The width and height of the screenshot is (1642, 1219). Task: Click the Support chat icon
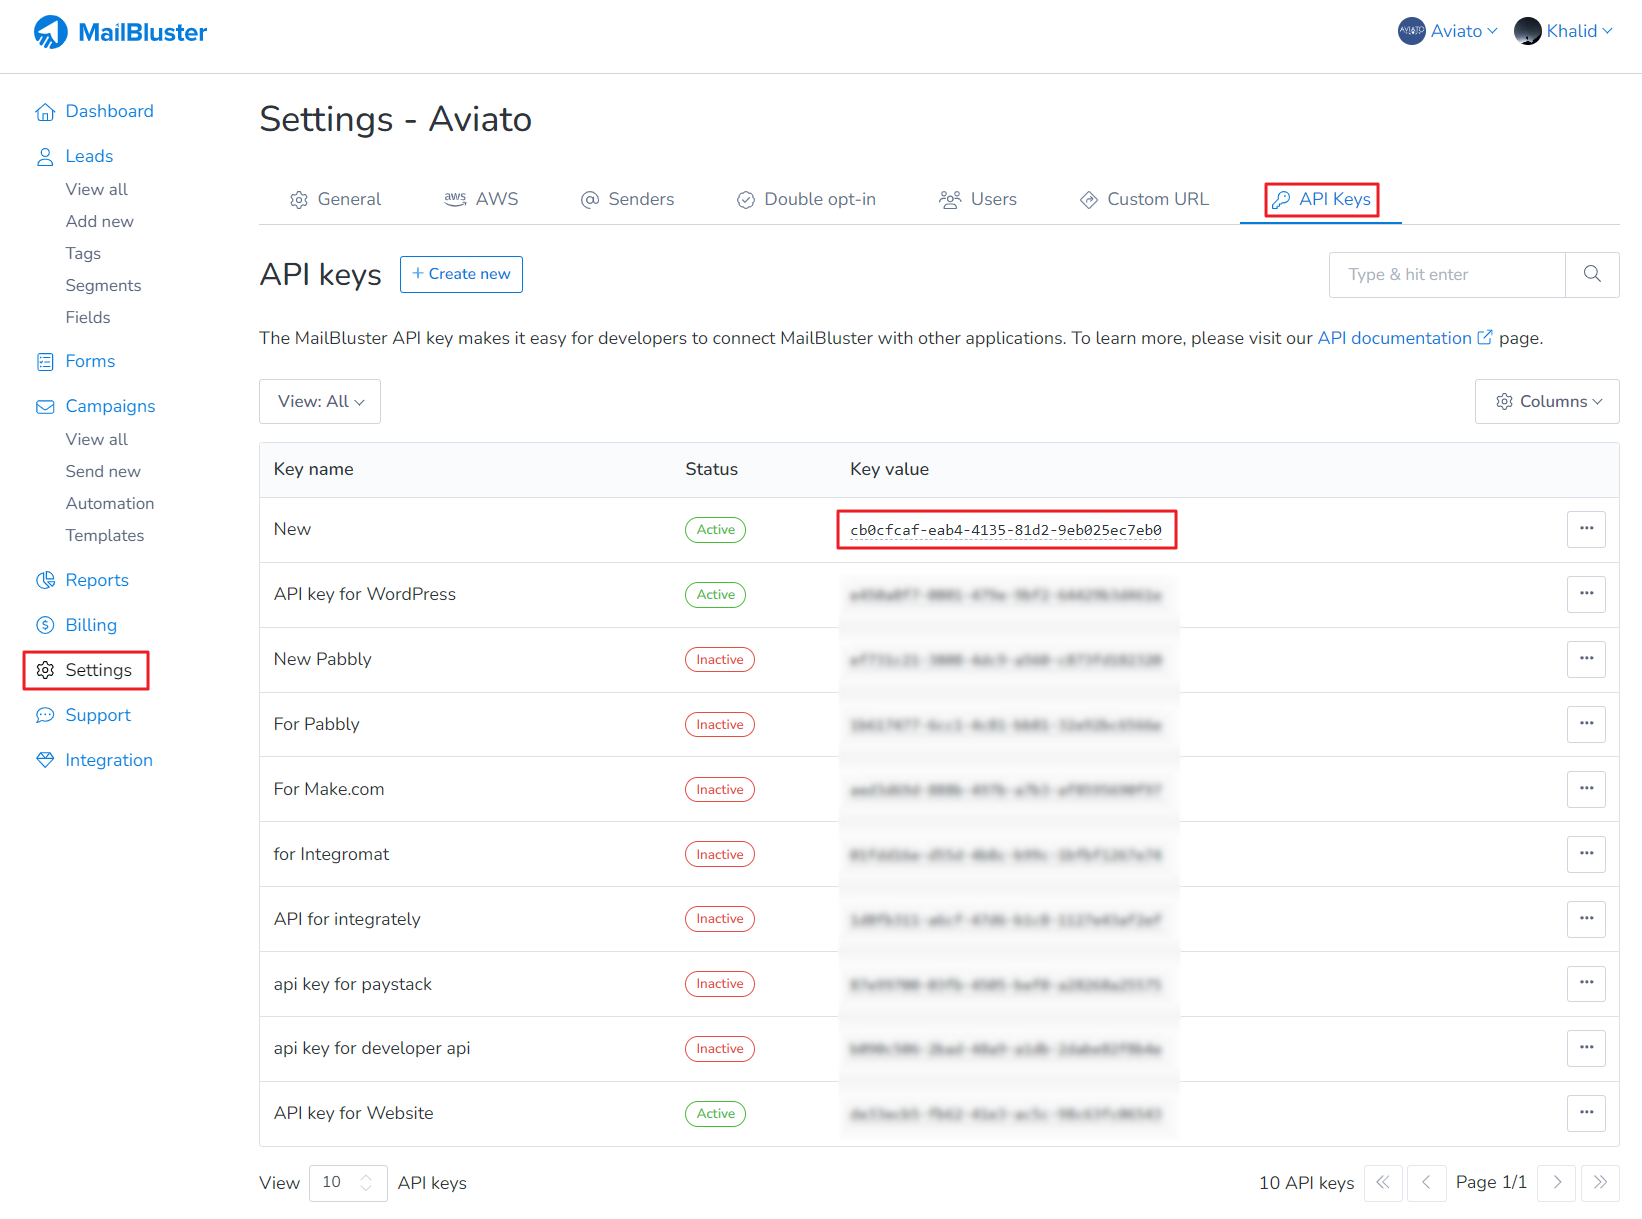click(x=45, y=715)
